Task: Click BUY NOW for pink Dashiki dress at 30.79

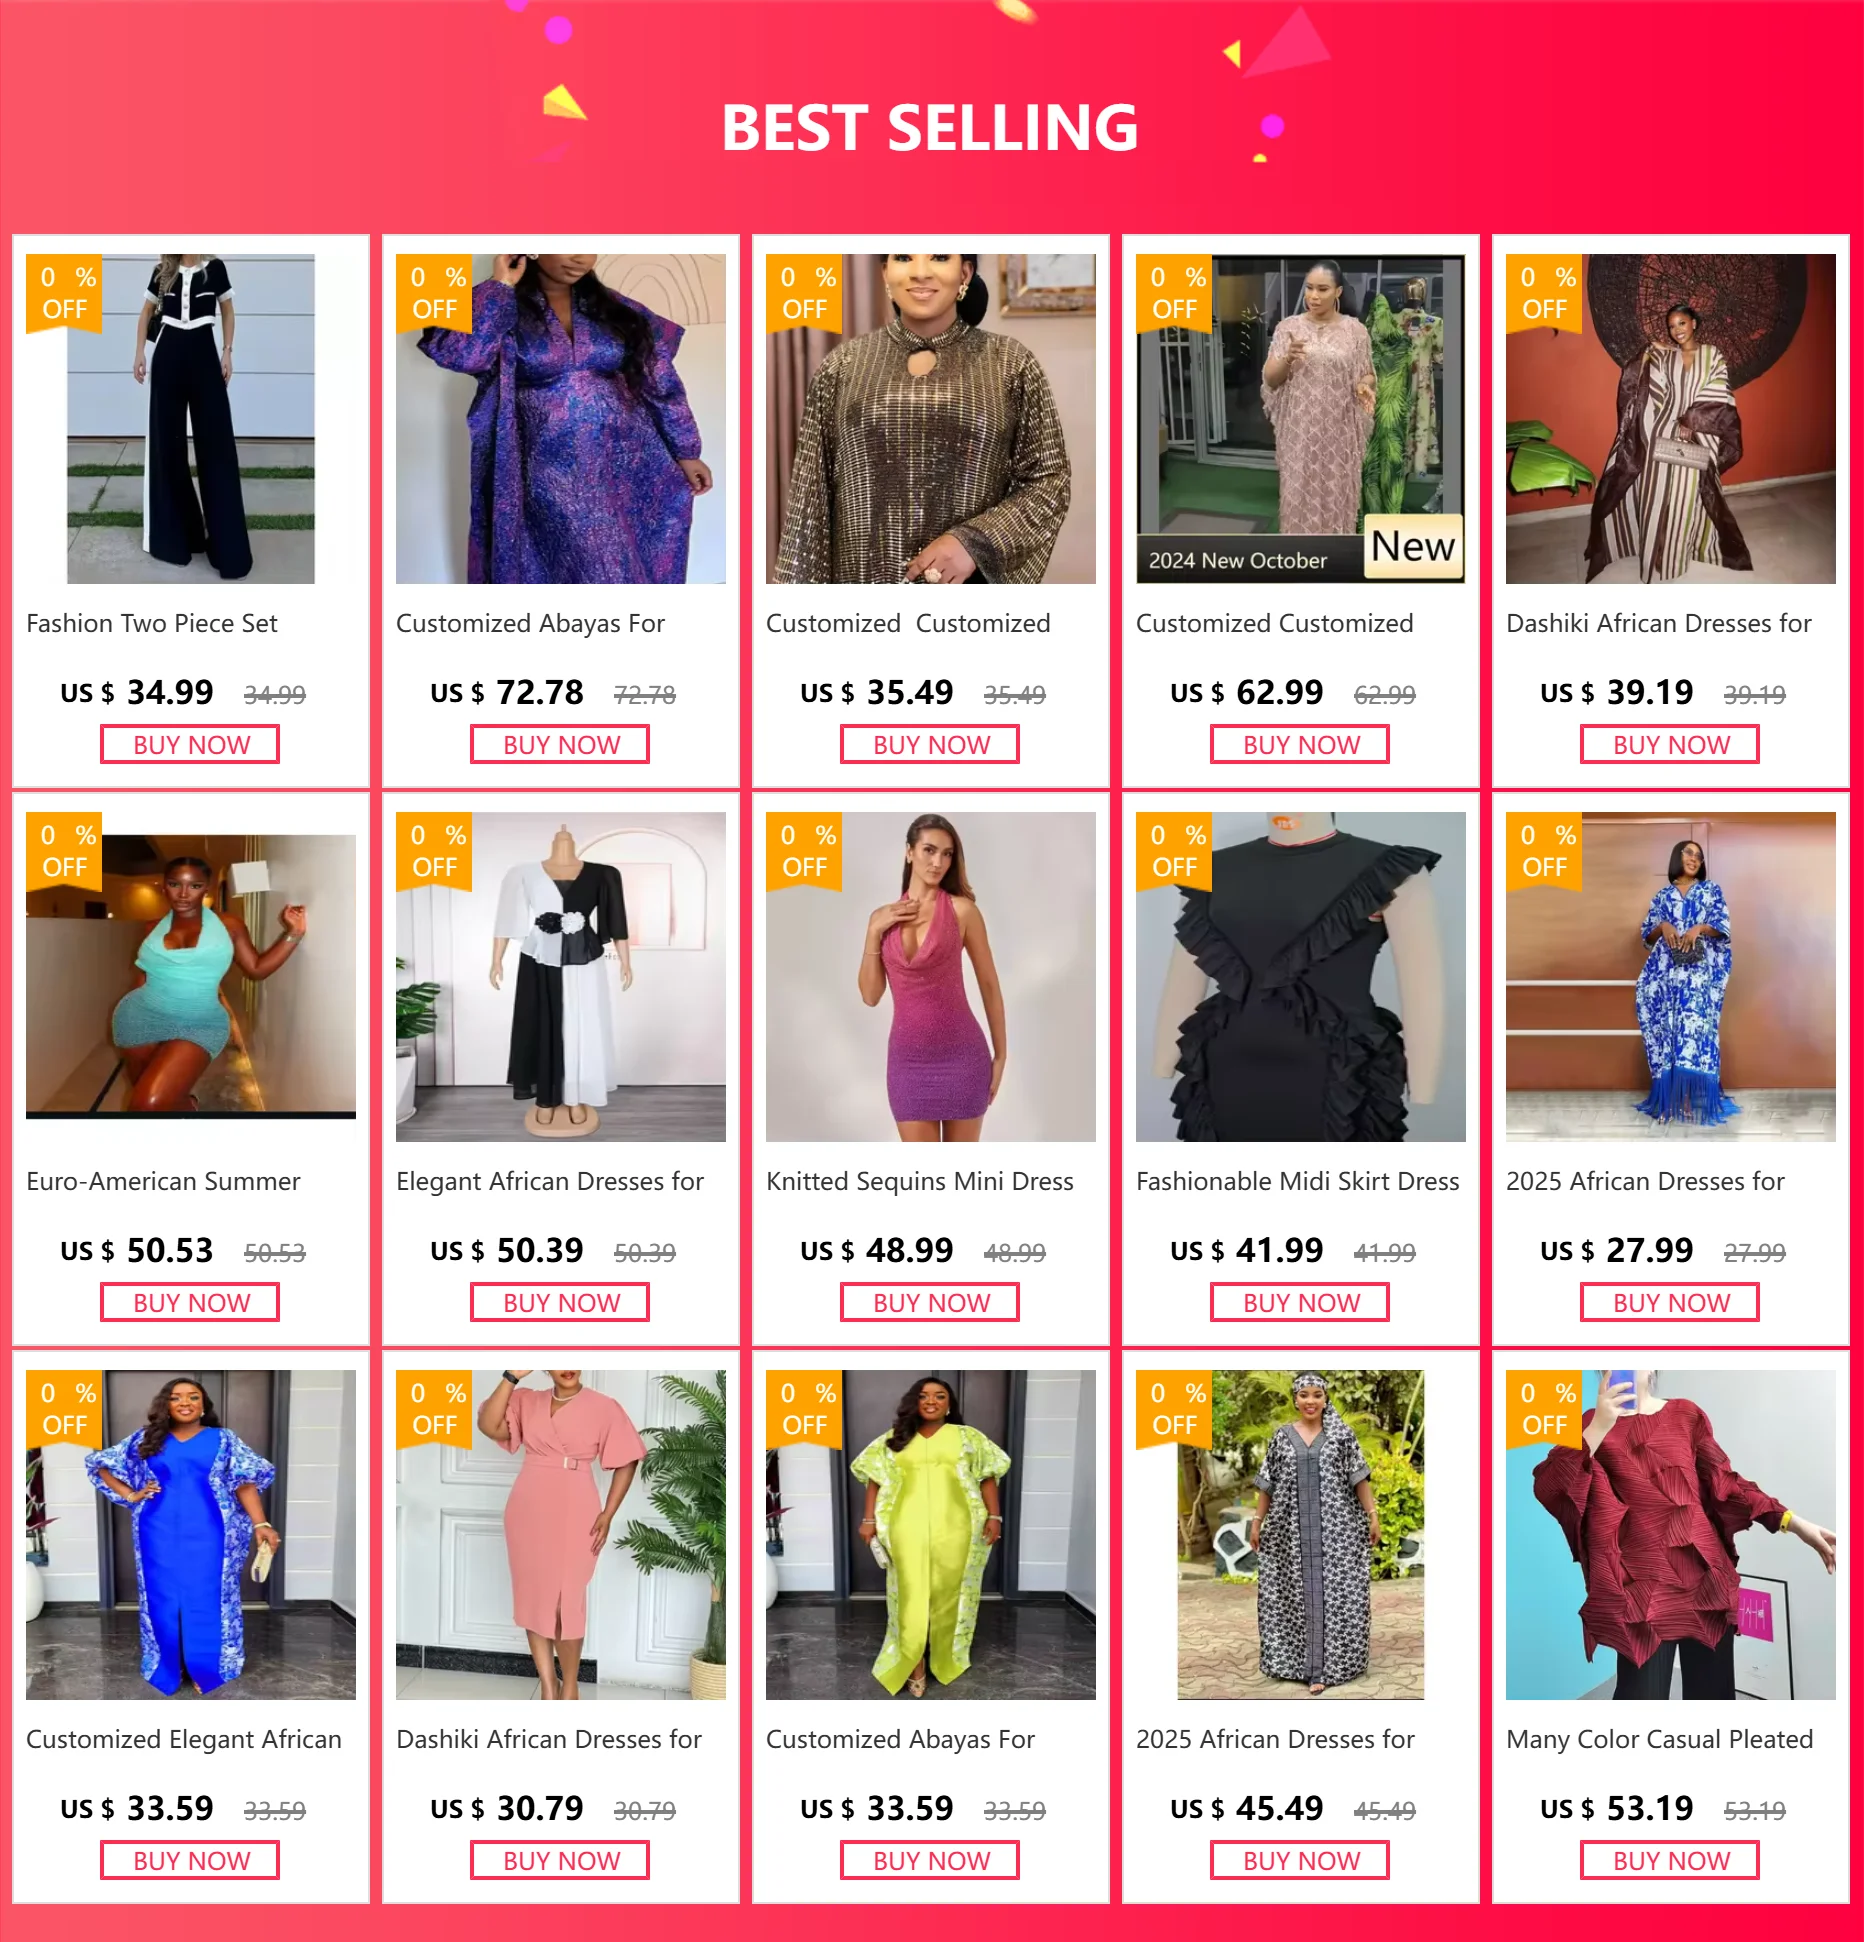Action: 560,1861
